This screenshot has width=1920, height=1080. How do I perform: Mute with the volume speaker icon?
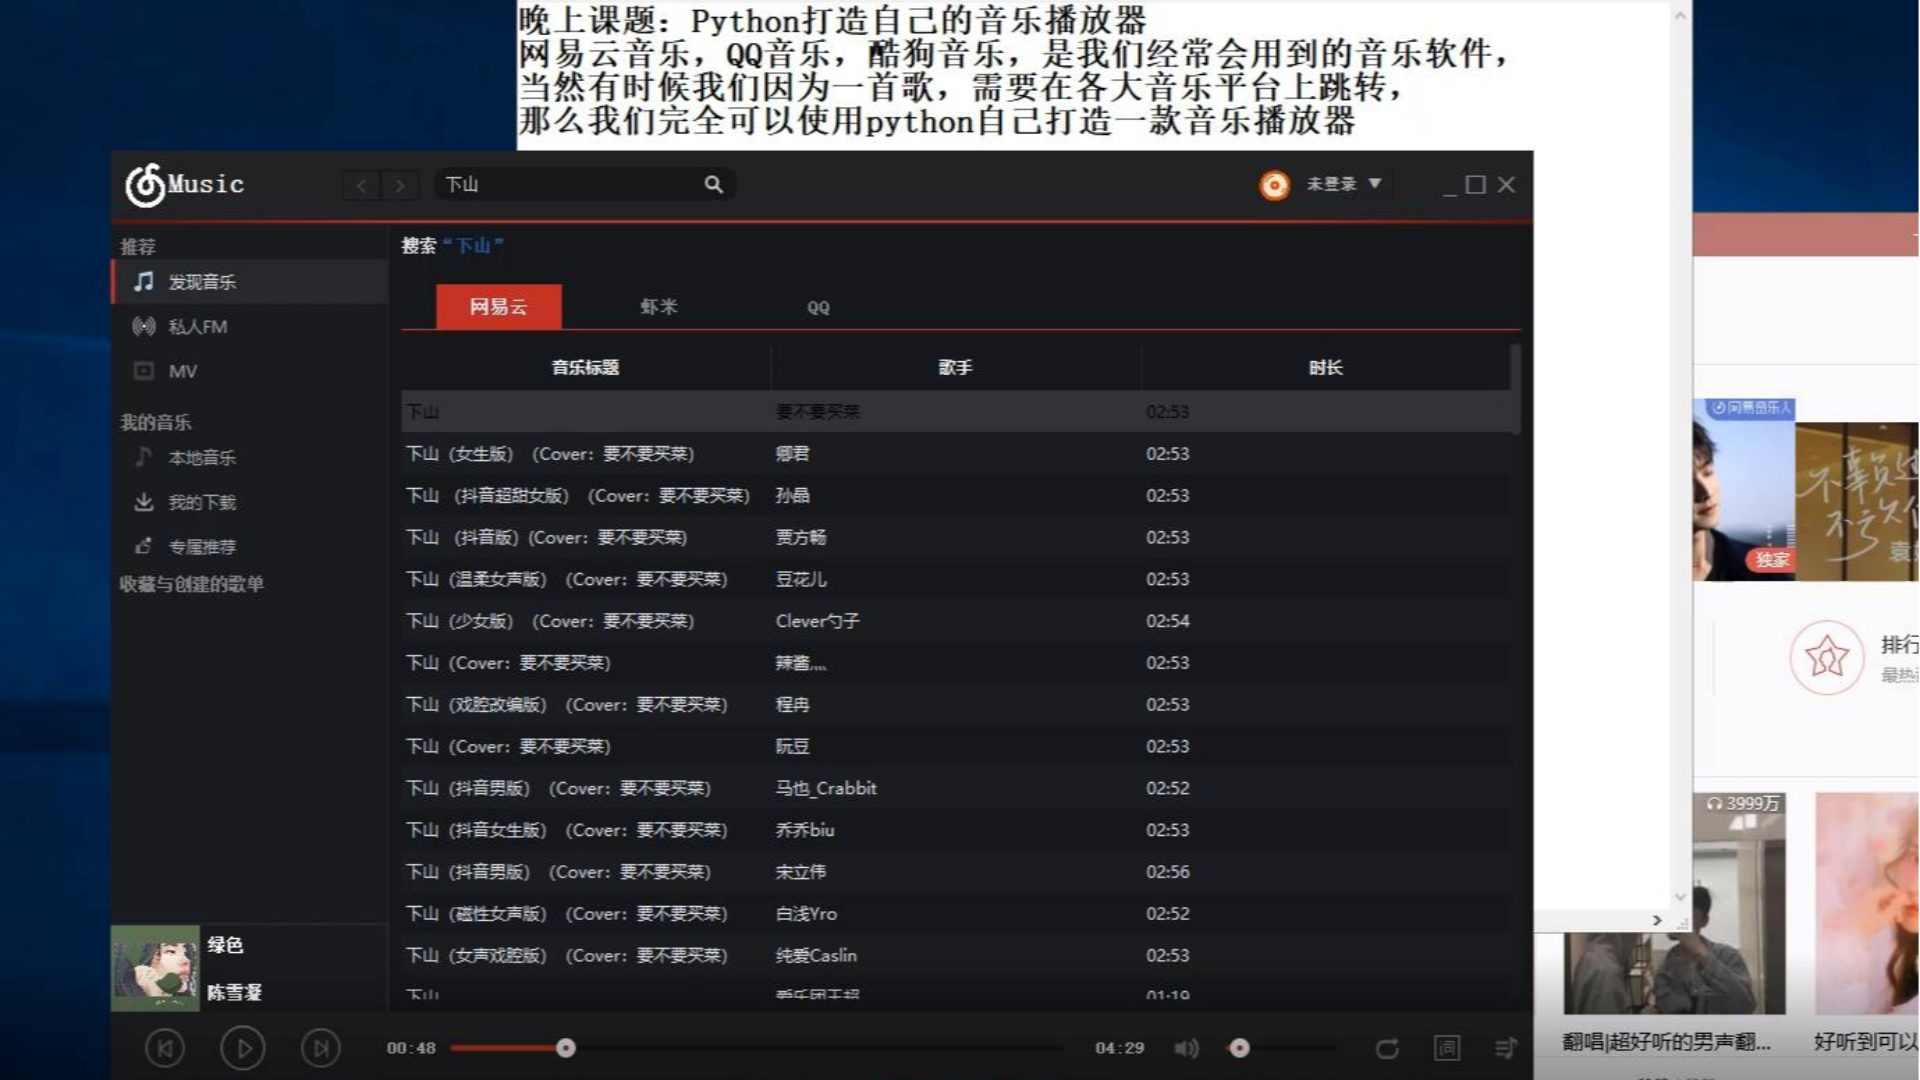pyautogui.click(x=1187, y=1048)
